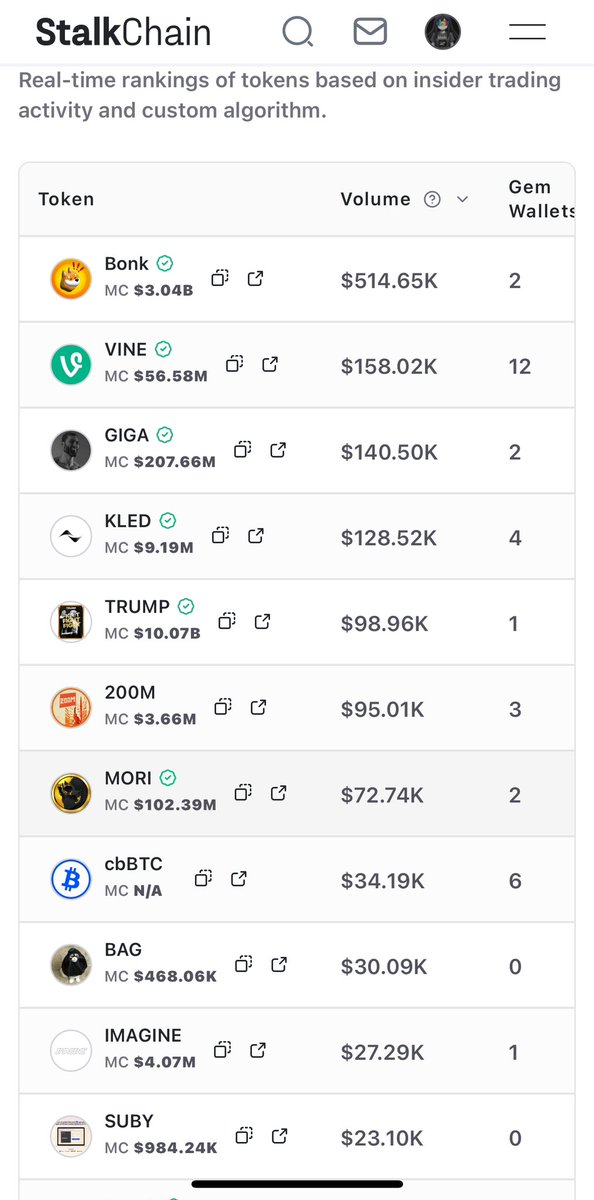594x1200 pixels.
Task: Open VINE in external link
Action: (270, 365)
